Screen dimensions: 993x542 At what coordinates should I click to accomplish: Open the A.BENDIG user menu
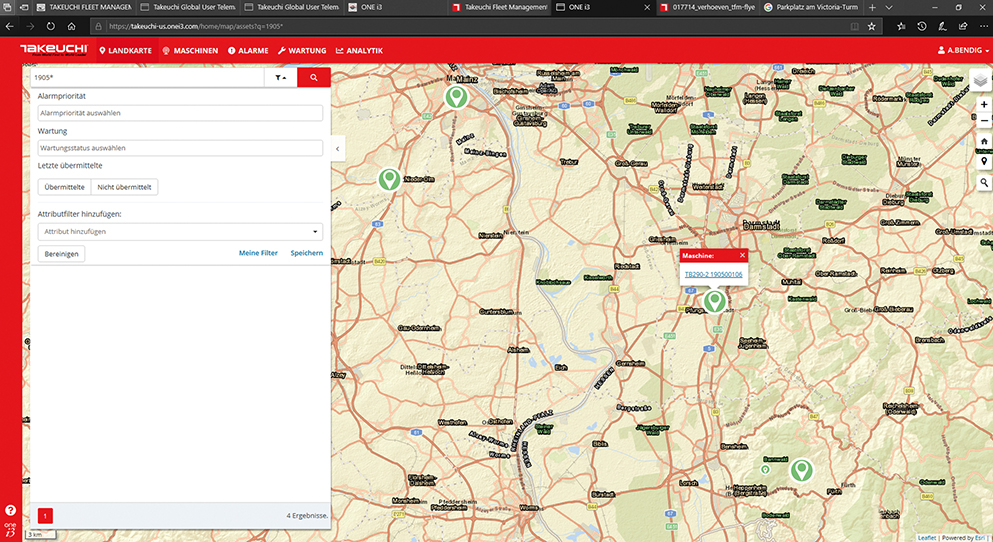pyautogui.click(x=962, y=50)
